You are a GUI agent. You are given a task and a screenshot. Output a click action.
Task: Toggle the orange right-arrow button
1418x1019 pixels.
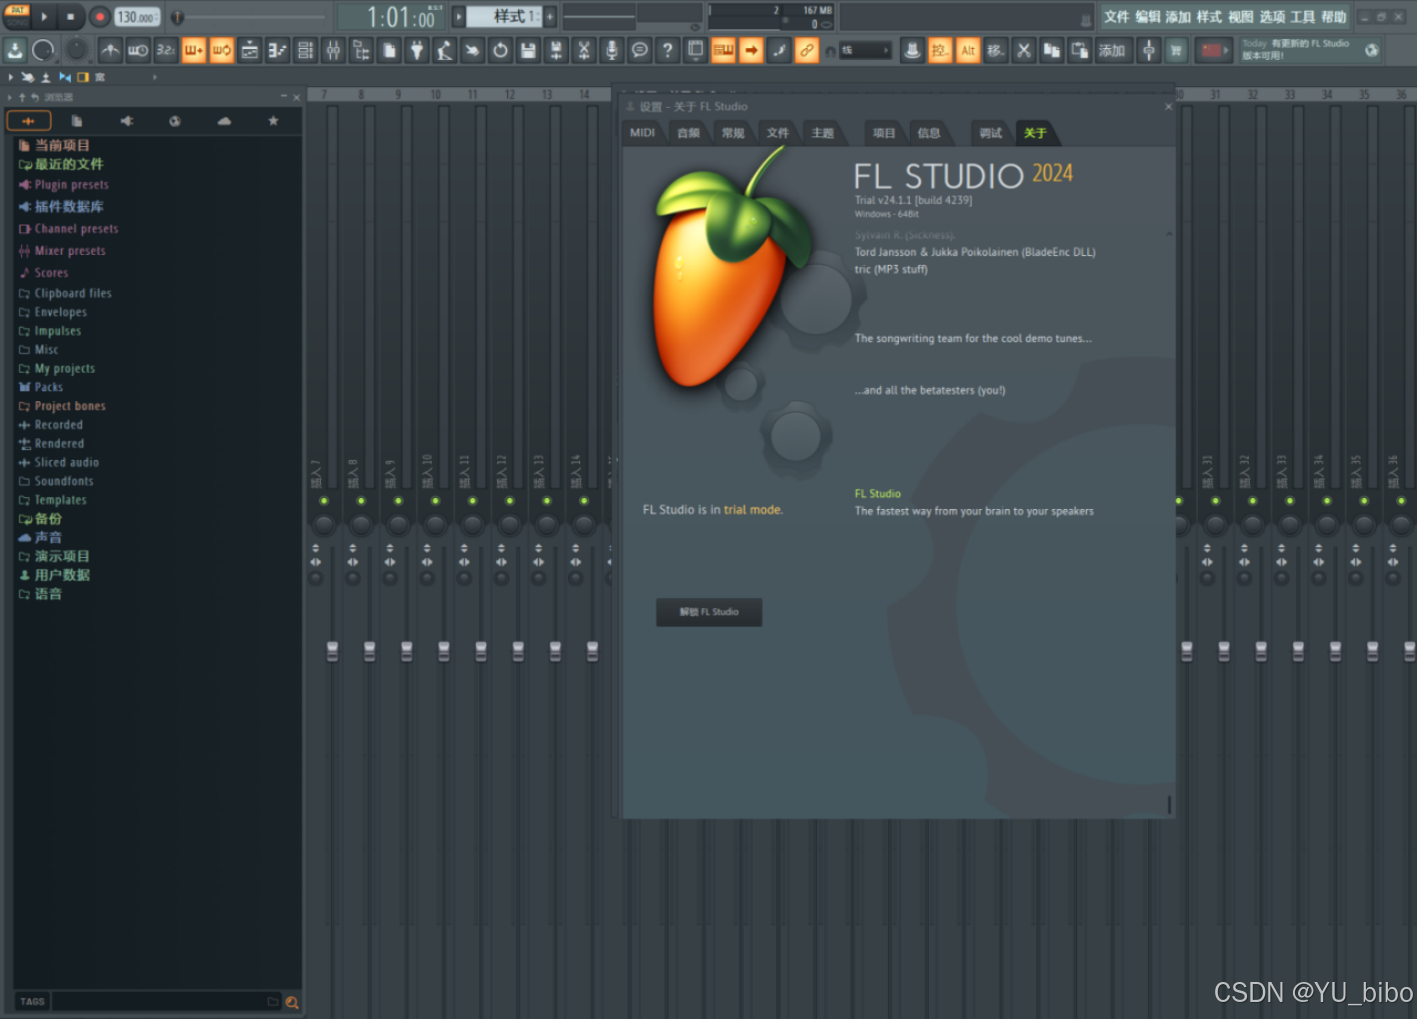point(751,50)
